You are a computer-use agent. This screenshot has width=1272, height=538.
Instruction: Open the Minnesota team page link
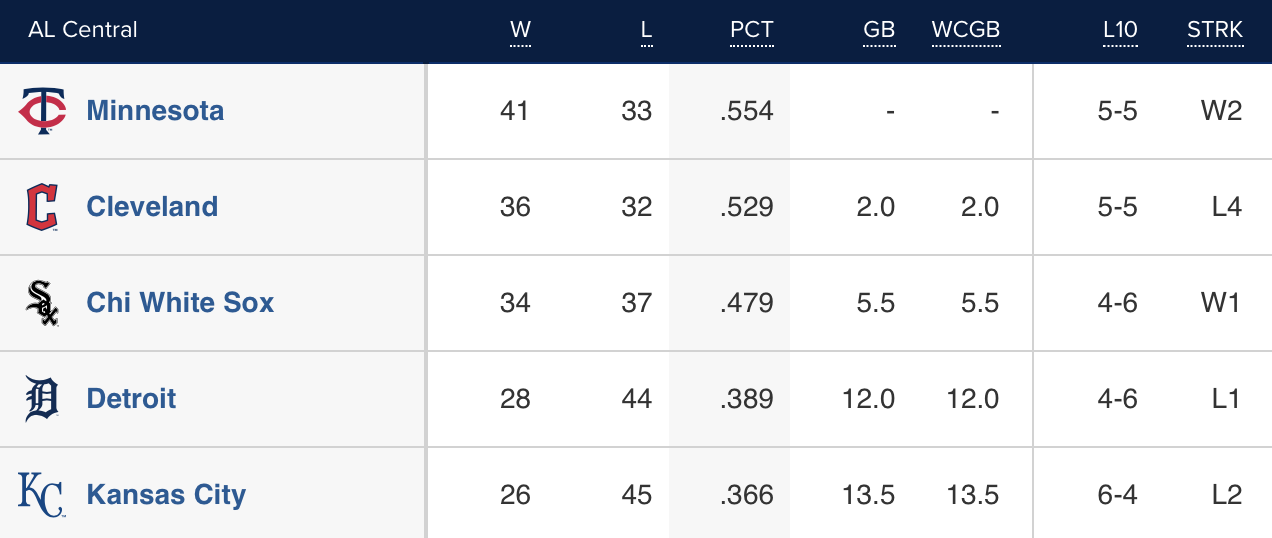155,110
